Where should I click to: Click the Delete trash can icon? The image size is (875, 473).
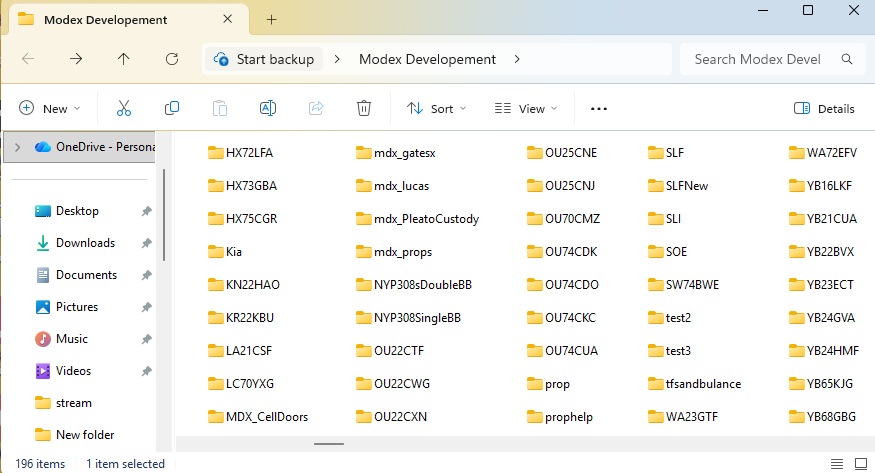point(365,108)
